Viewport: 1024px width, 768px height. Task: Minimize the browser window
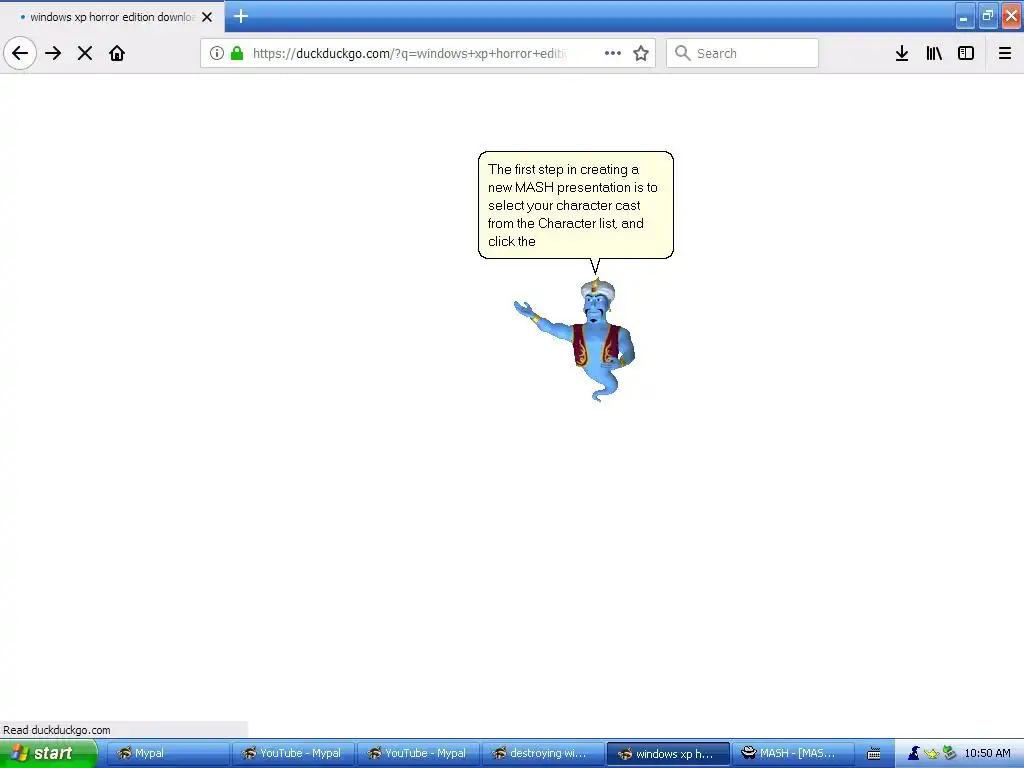[965, 16]
